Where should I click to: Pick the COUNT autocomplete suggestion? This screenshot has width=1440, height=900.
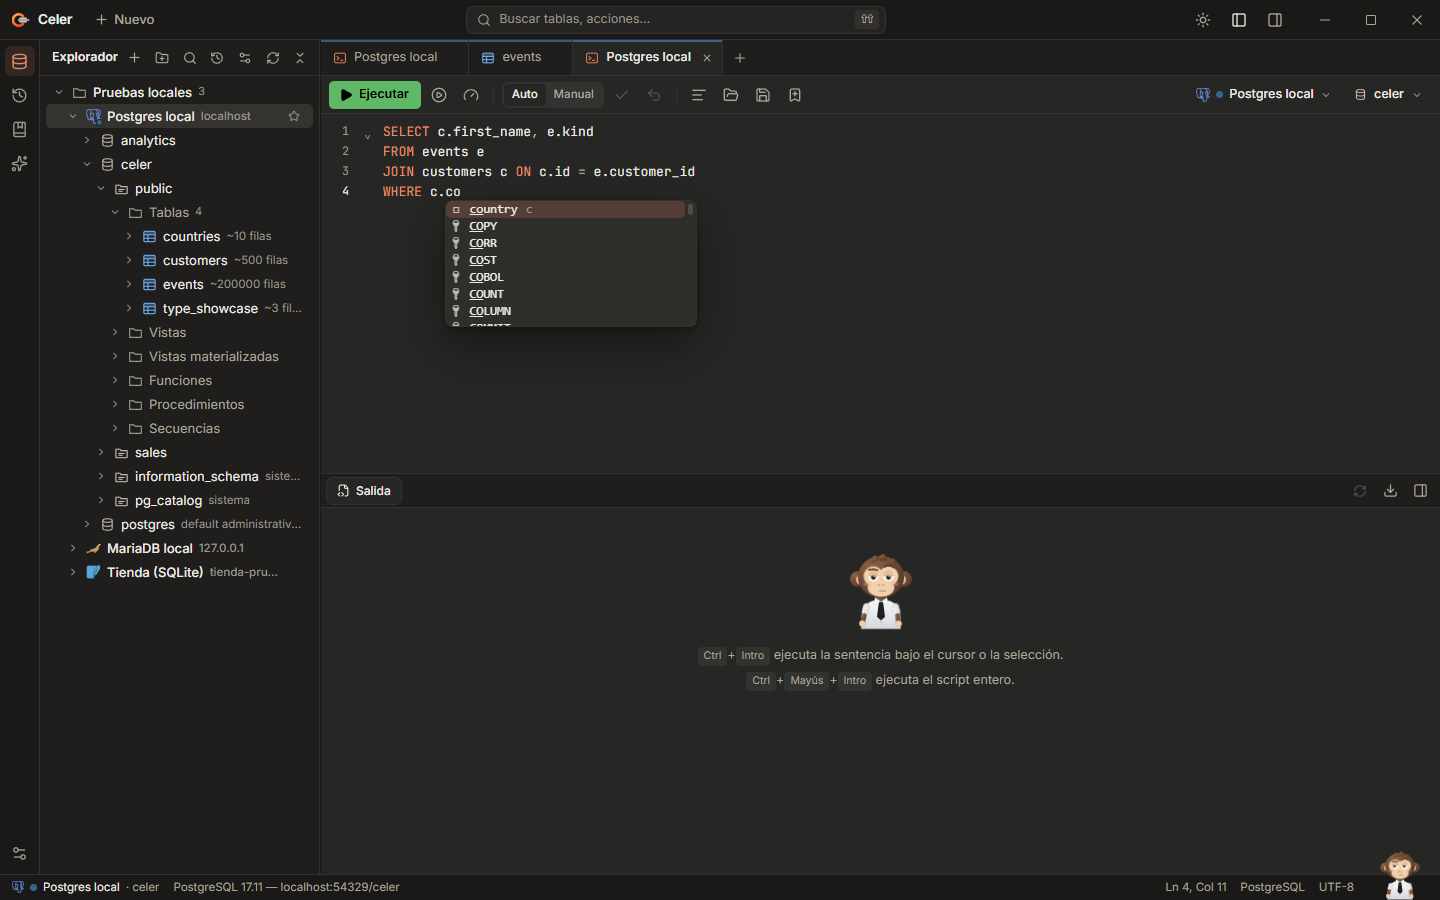[x=566, y=295]
